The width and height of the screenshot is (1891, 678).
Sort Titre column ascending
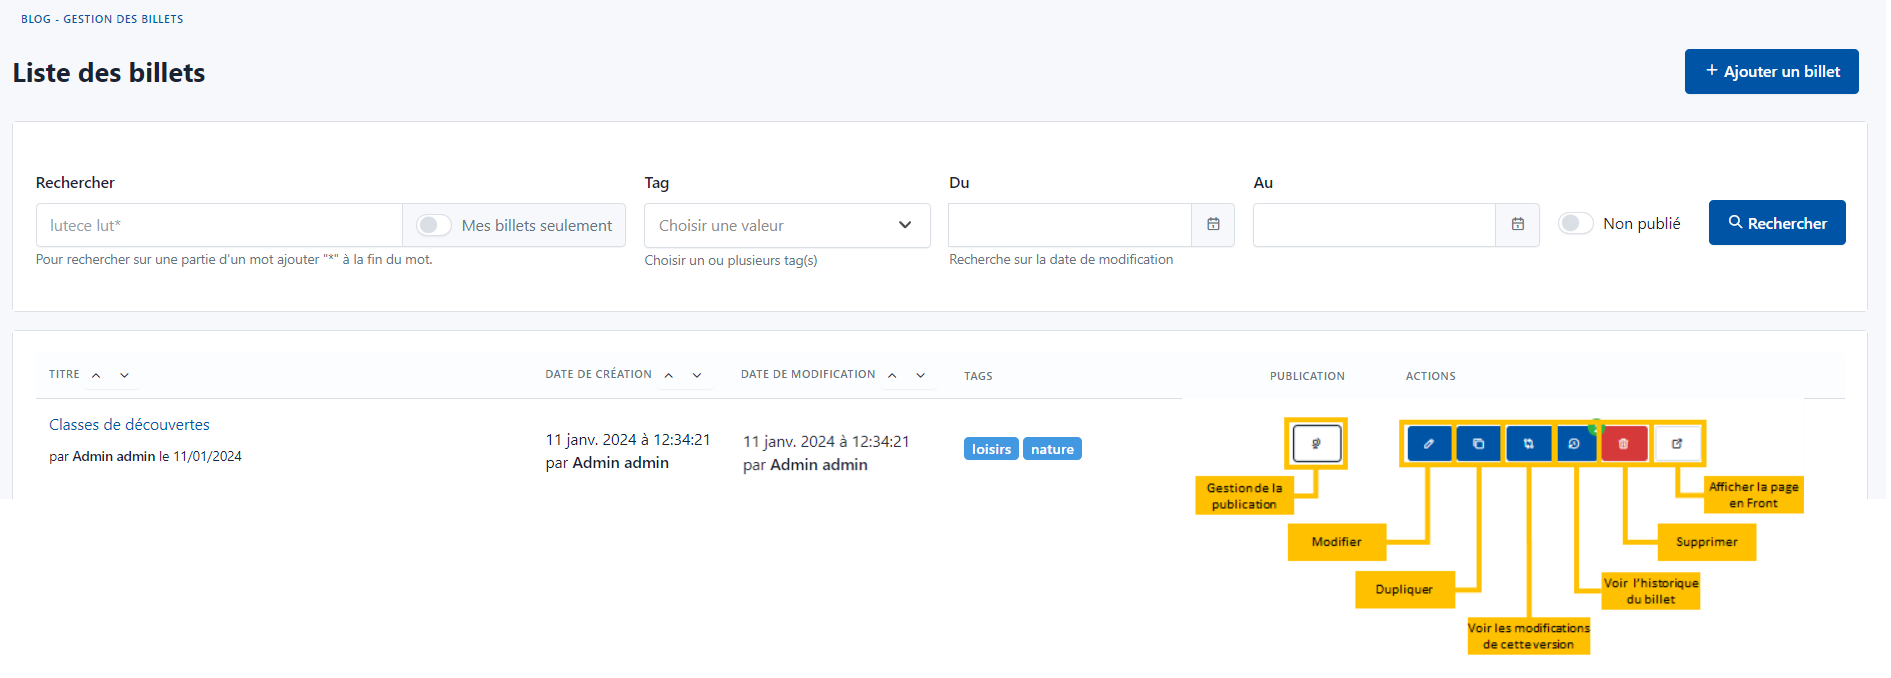[x=96, y=375]
